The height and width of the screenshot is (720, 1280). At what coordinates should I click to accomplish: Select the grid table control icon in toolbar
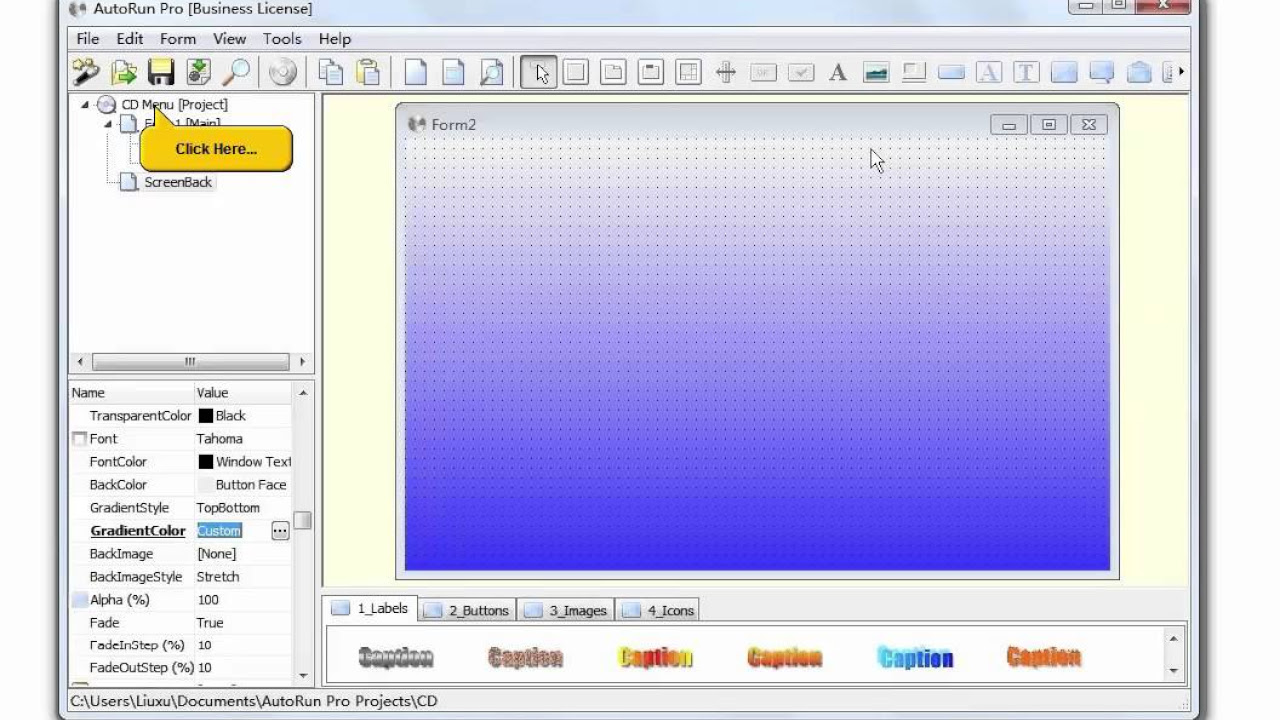[x=688, y=72]
